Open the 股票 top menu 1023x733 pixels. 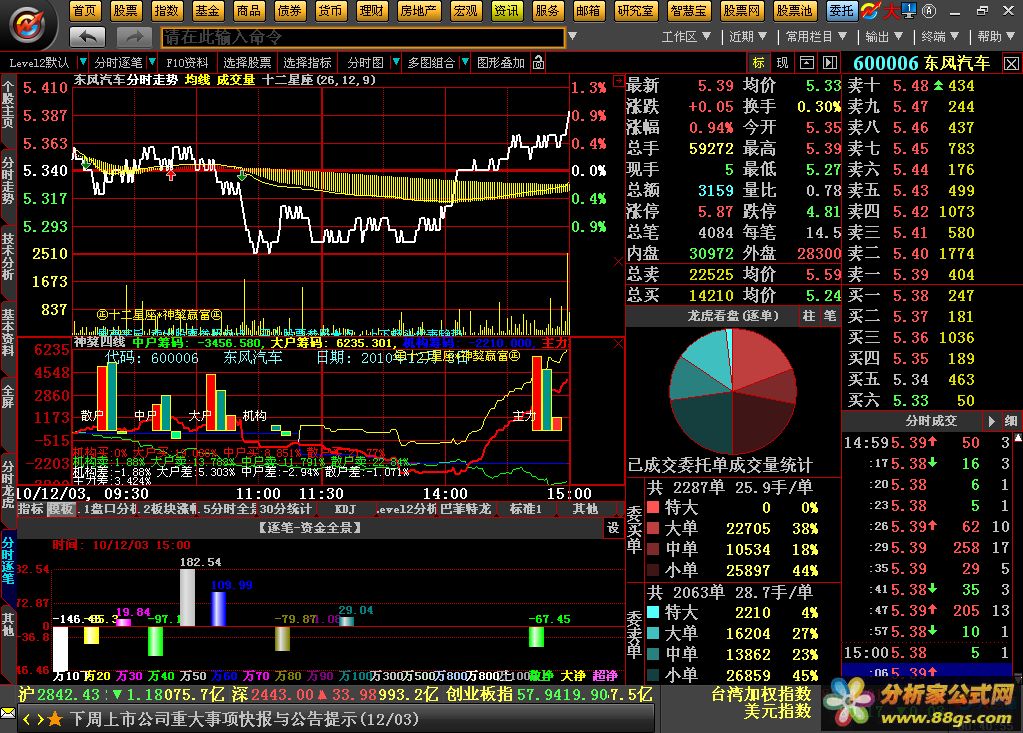(x=125, y=10)
